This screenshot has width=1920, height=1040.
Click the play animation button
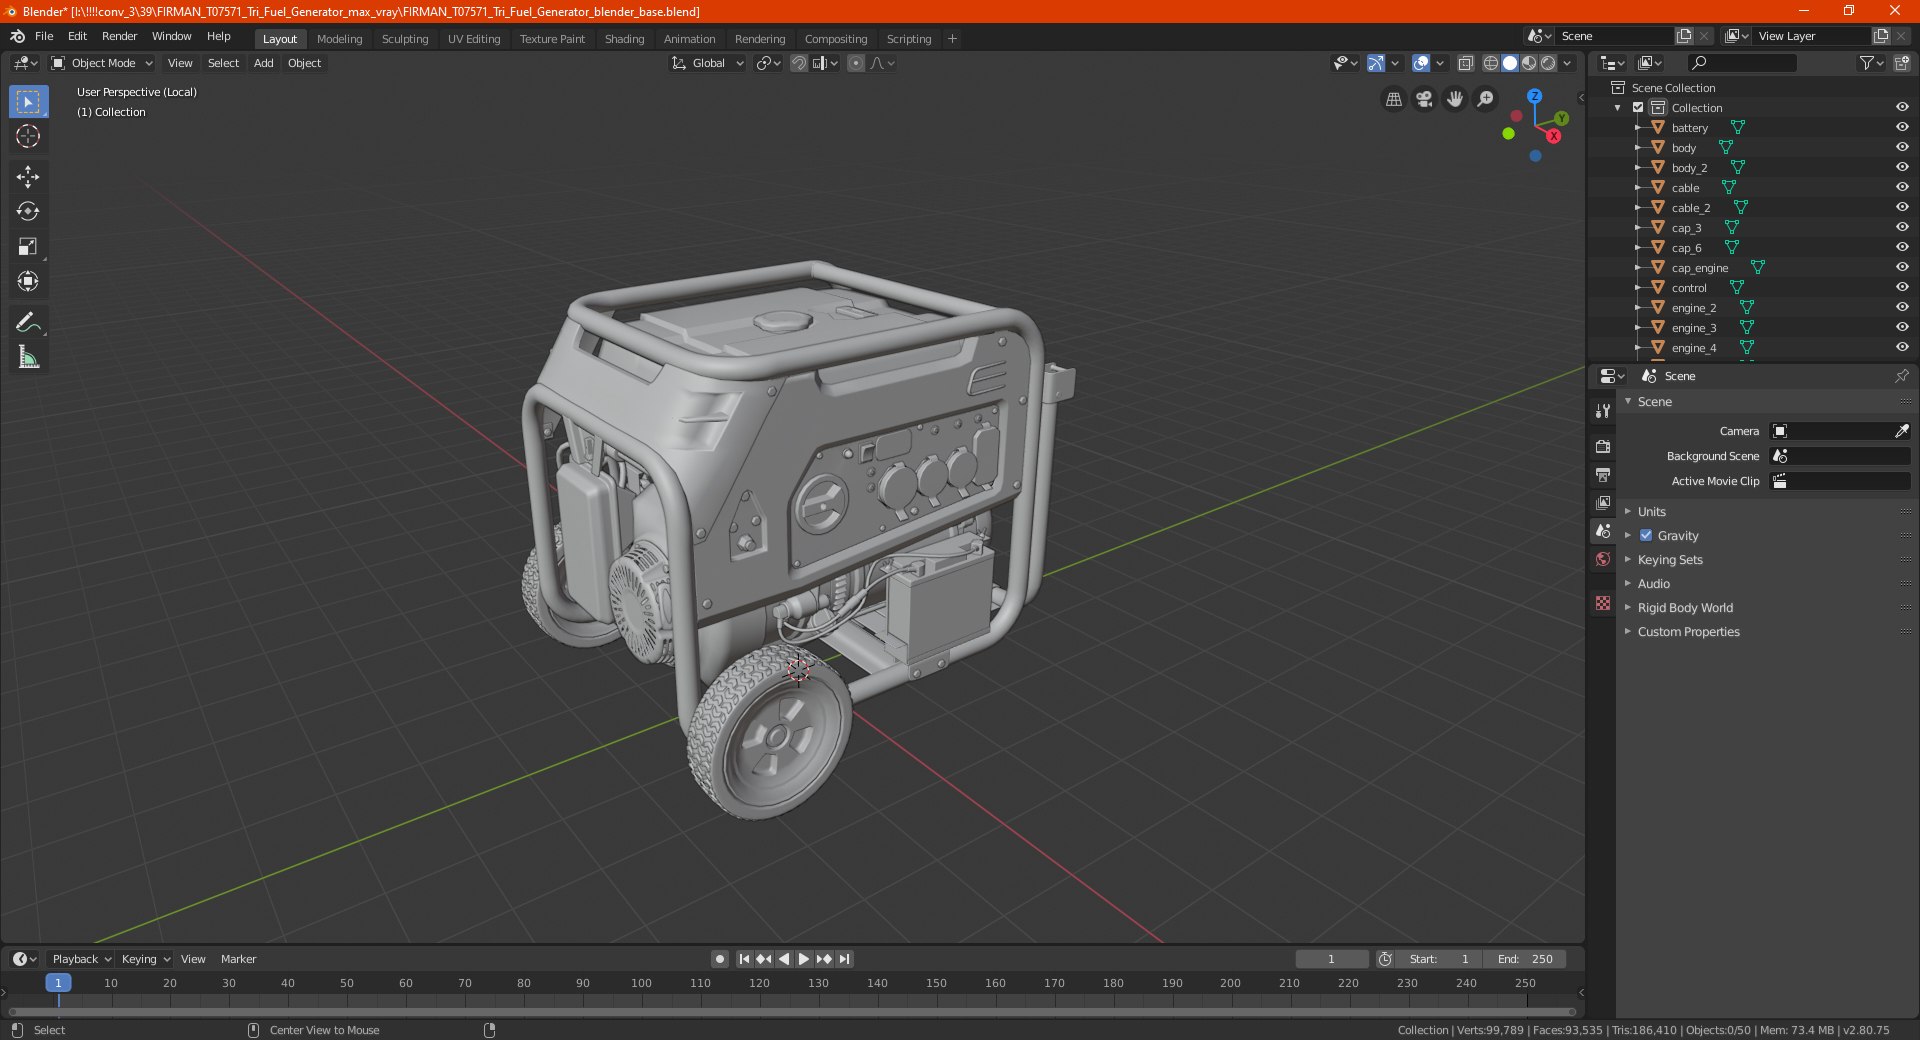pos(803,959)
